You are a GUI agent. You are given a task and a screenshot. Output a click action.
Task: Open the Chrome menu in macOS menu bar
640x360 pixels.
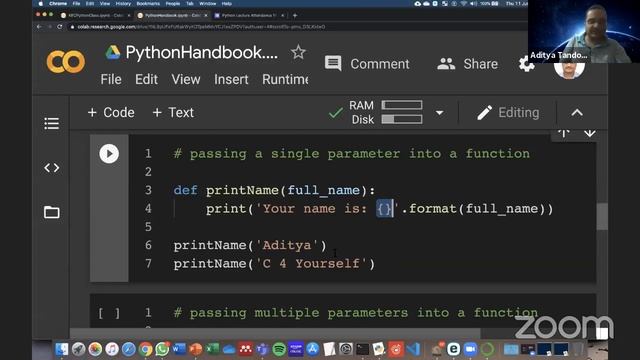(x=58, y=4)
